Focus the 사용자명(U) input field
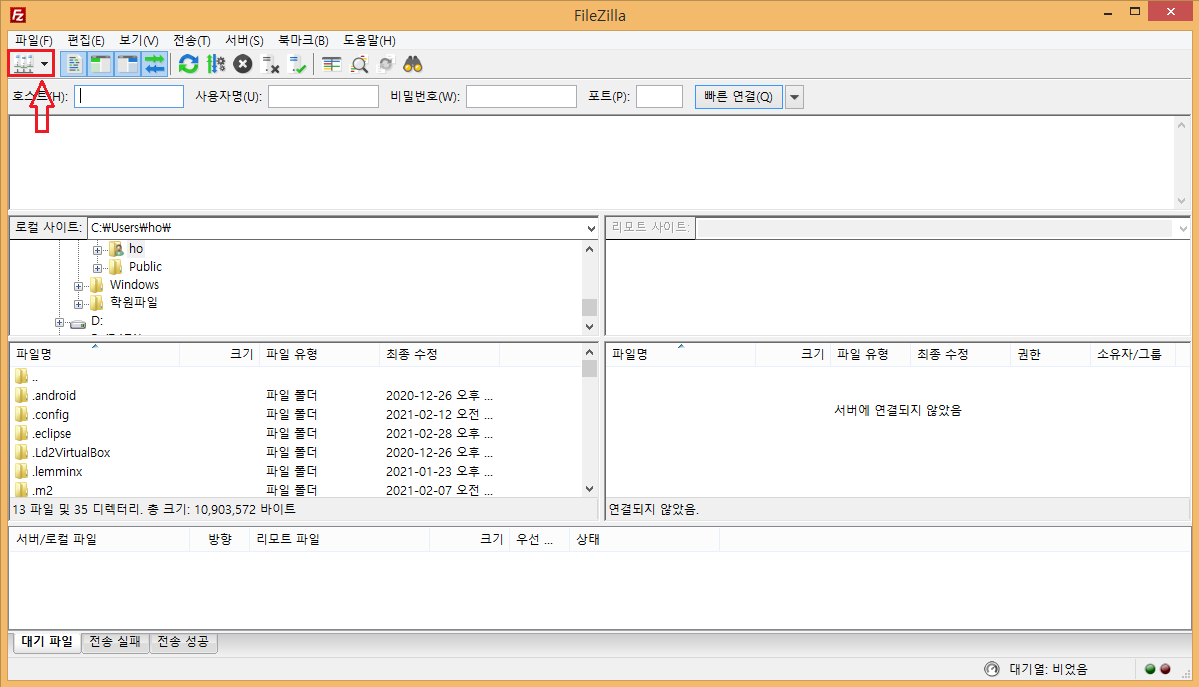This screenshot has height=687, width=1199. 323,96
